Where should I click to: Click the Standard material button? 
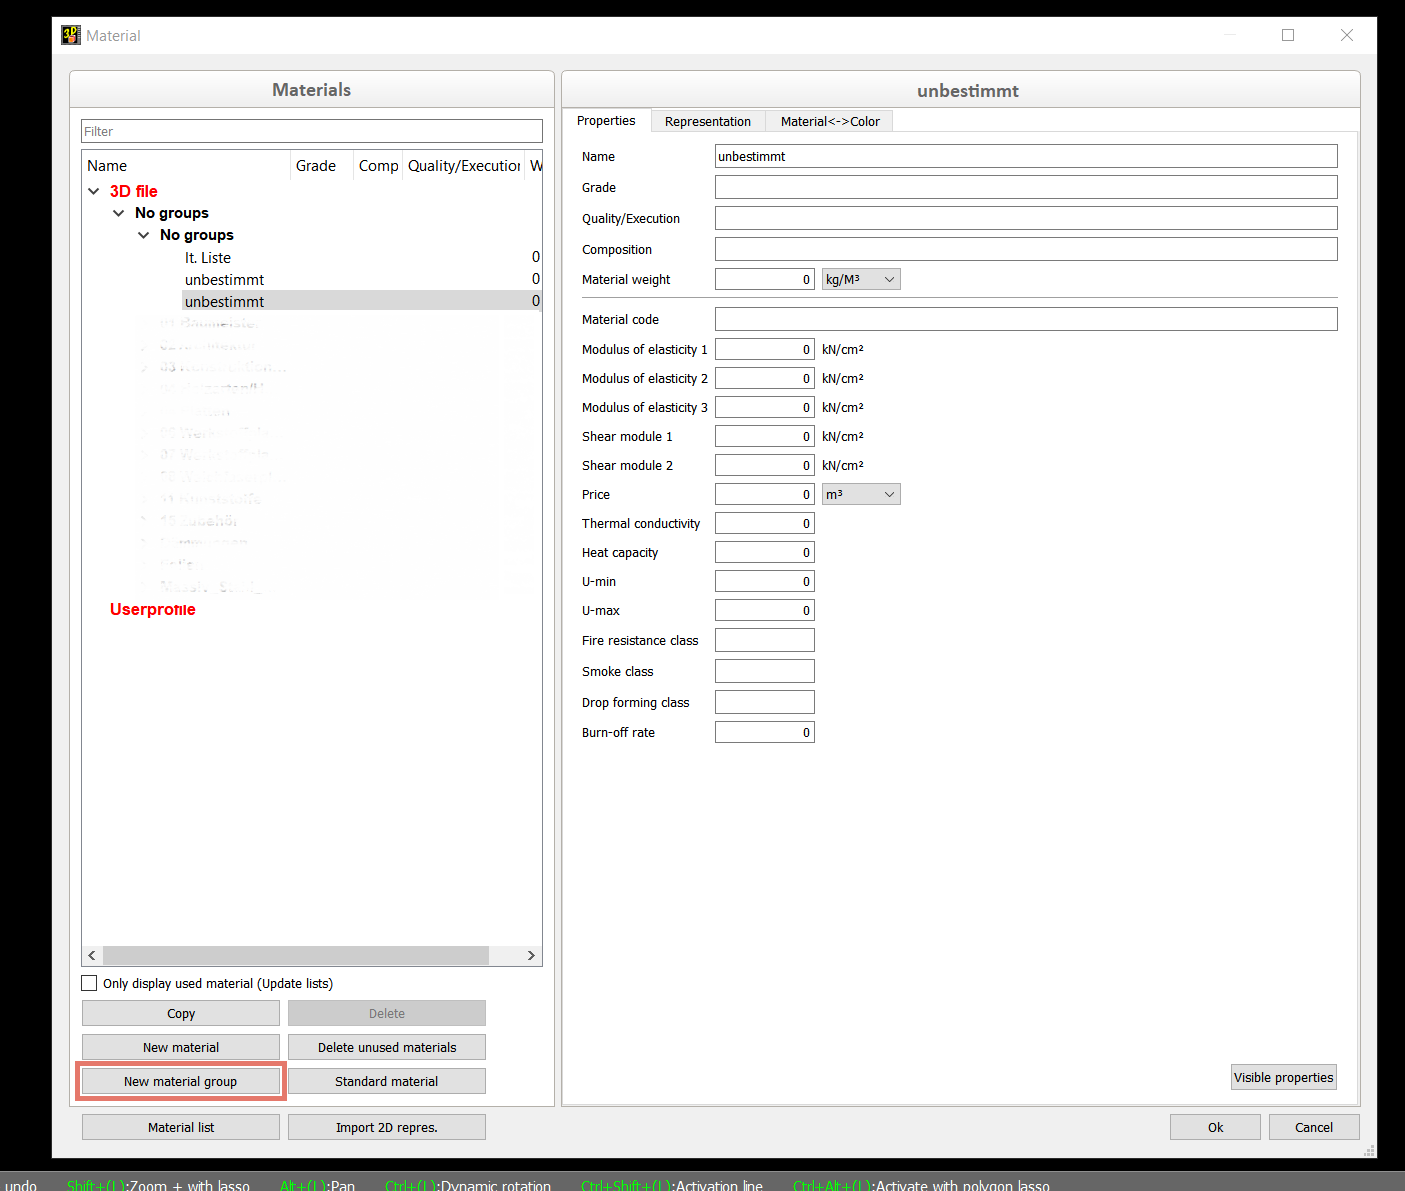click(x=386, y=1081)
